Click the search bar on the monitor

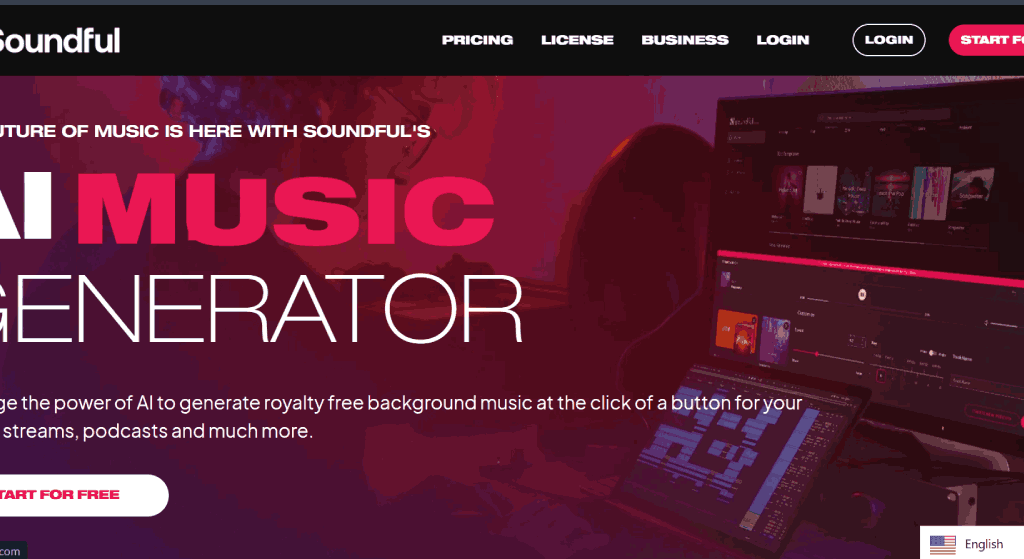[x=882, y=117]
